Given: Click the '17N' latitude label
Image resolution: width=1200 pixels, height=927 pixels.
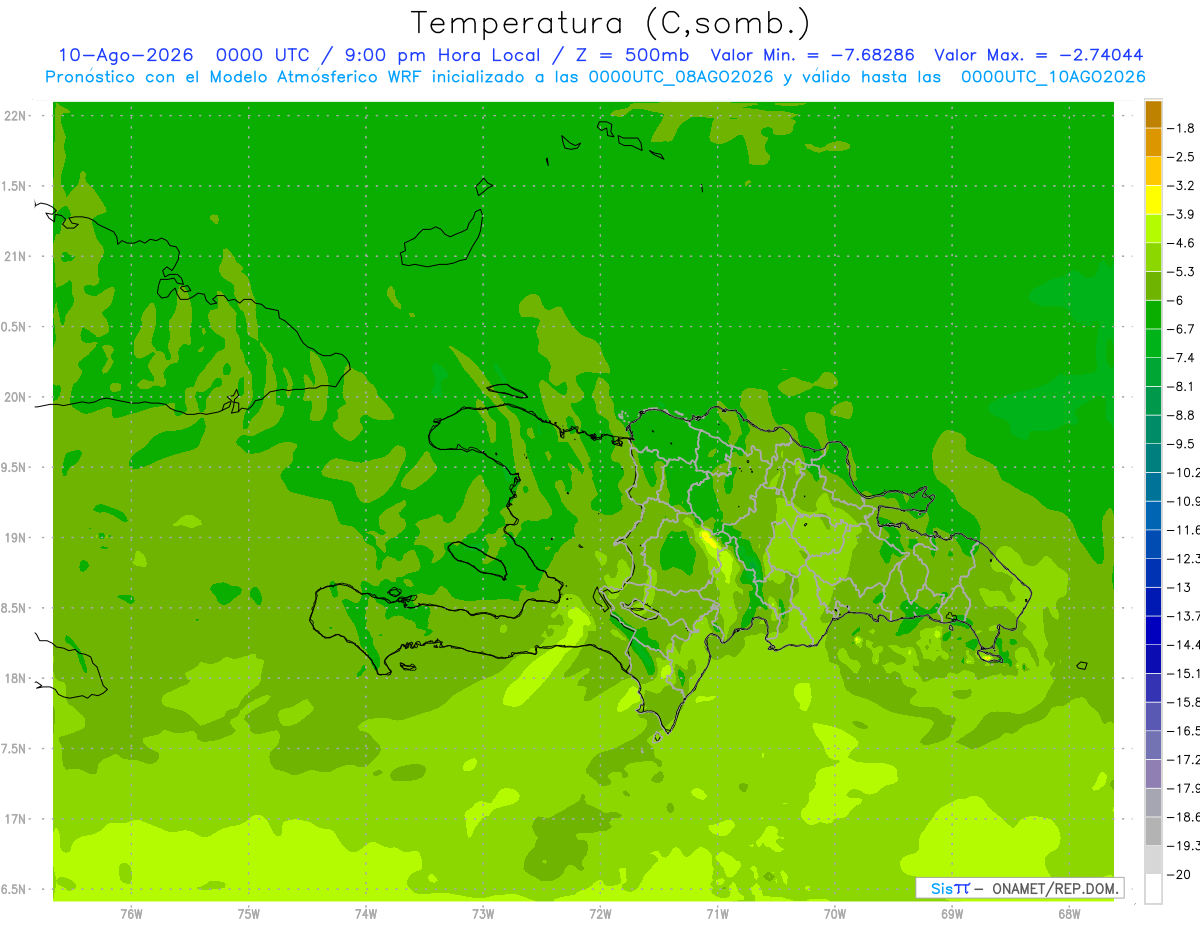Looking at the screenshot, I should (14, 819).
